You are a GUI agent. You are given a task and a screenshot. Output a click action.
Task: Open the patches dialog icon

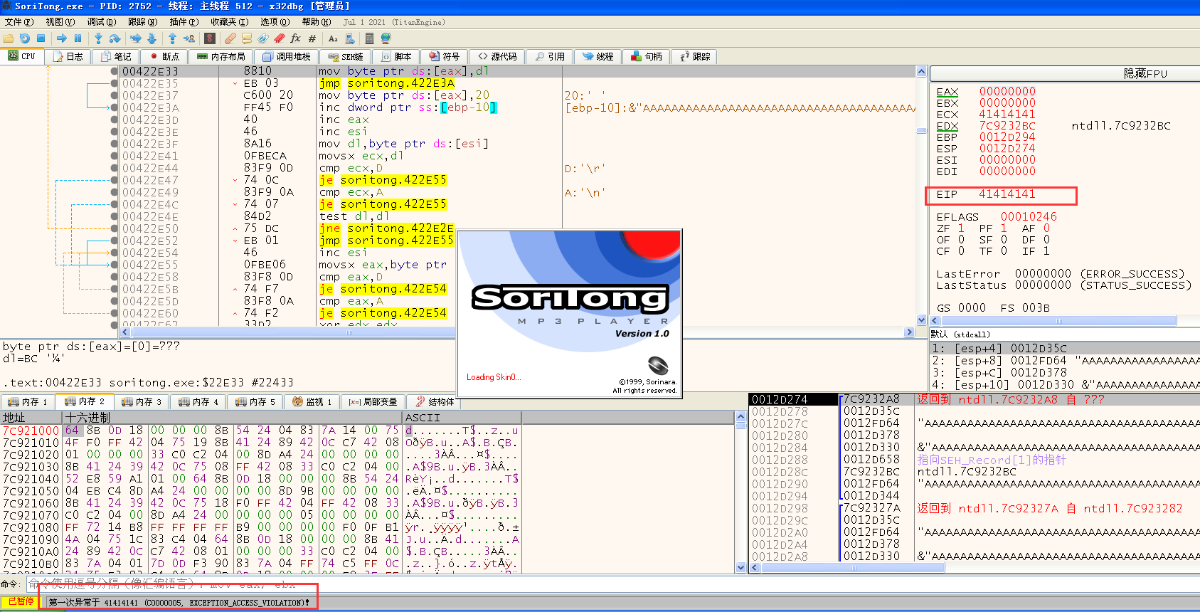click(x=230, y=38)
